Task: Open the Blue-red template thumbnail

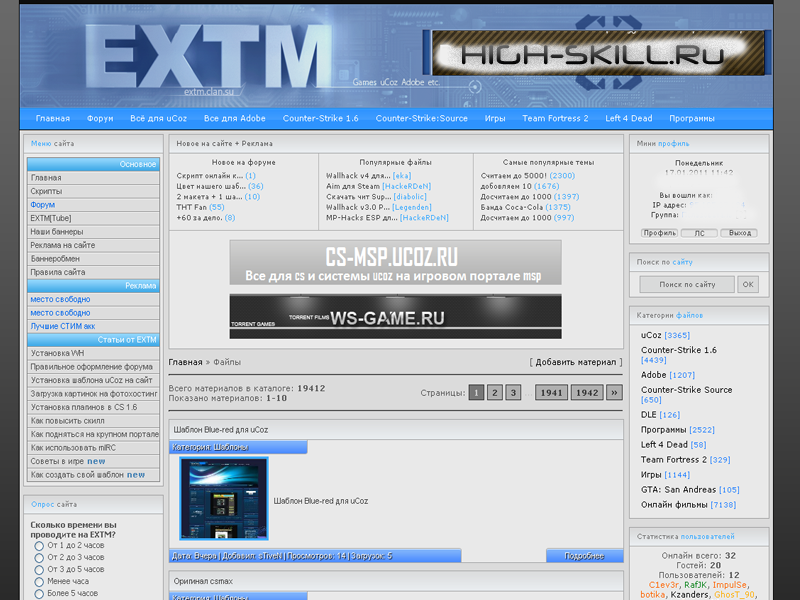Action: (224, 499)
